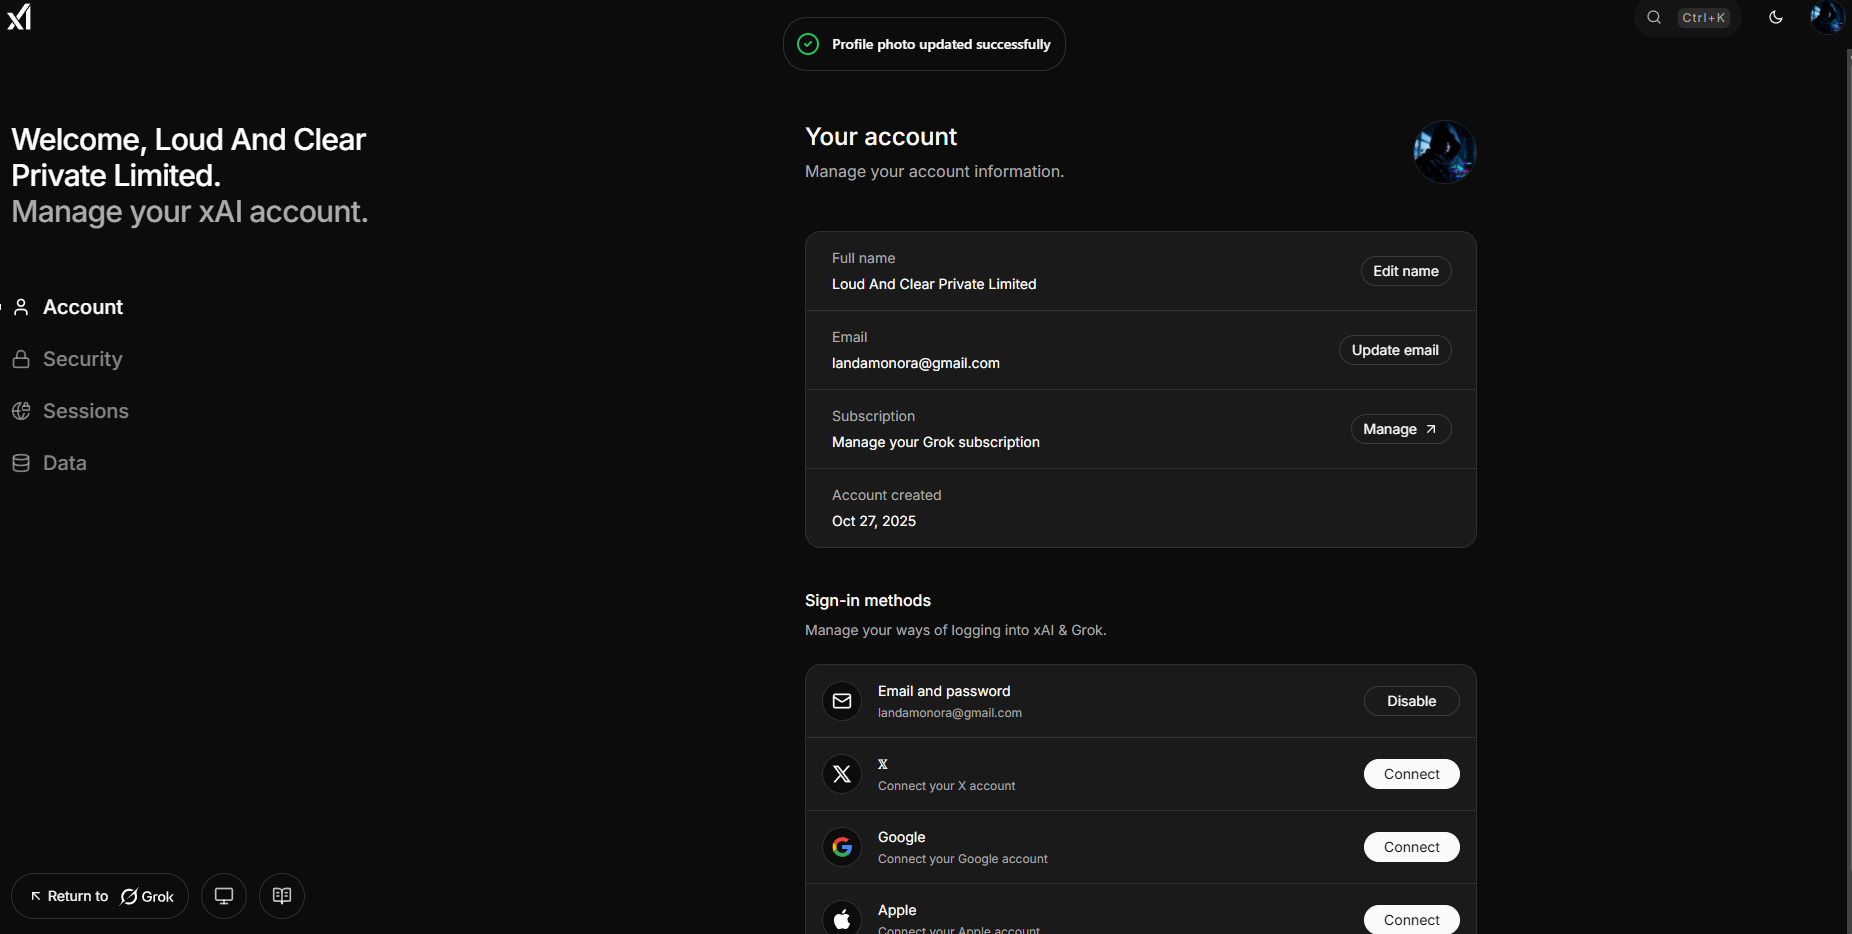Click the X logo in sign-in methods
This screenshot has height=934, width=1852.
[842, 774]
